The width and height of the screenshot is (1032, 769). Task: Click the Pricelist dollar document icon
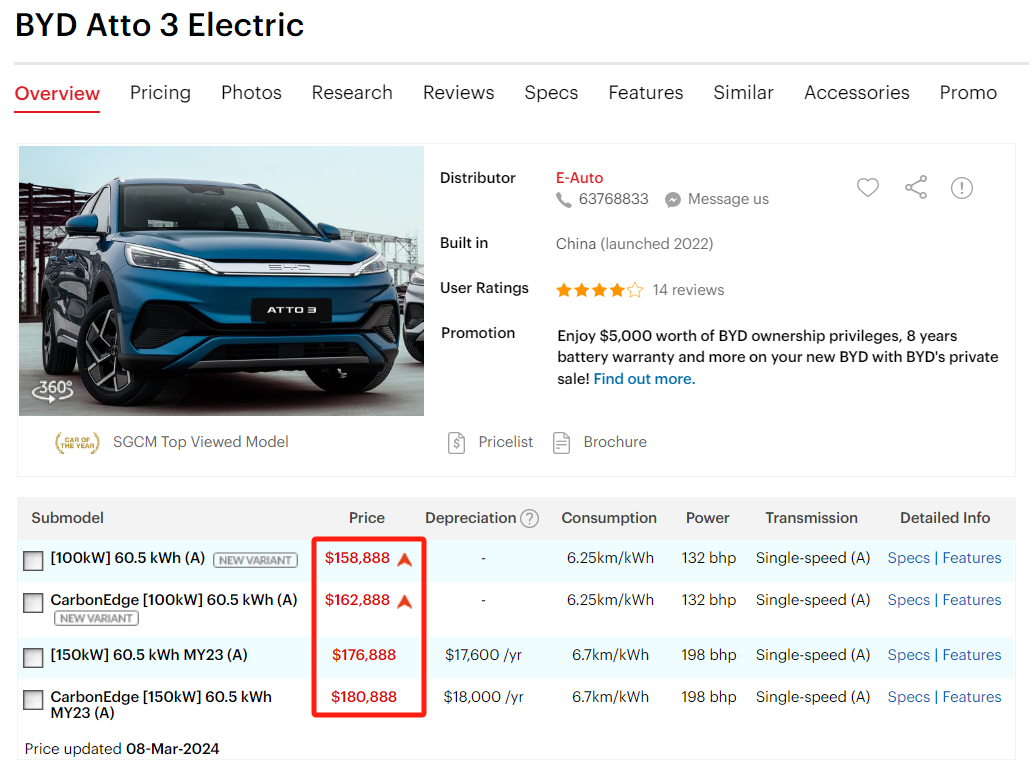click(x=457, y=442)
